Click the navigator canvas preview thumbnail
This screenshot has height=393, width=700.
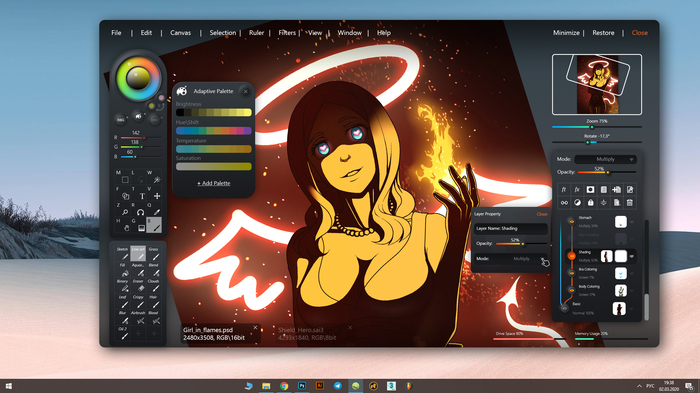(597, 84)
